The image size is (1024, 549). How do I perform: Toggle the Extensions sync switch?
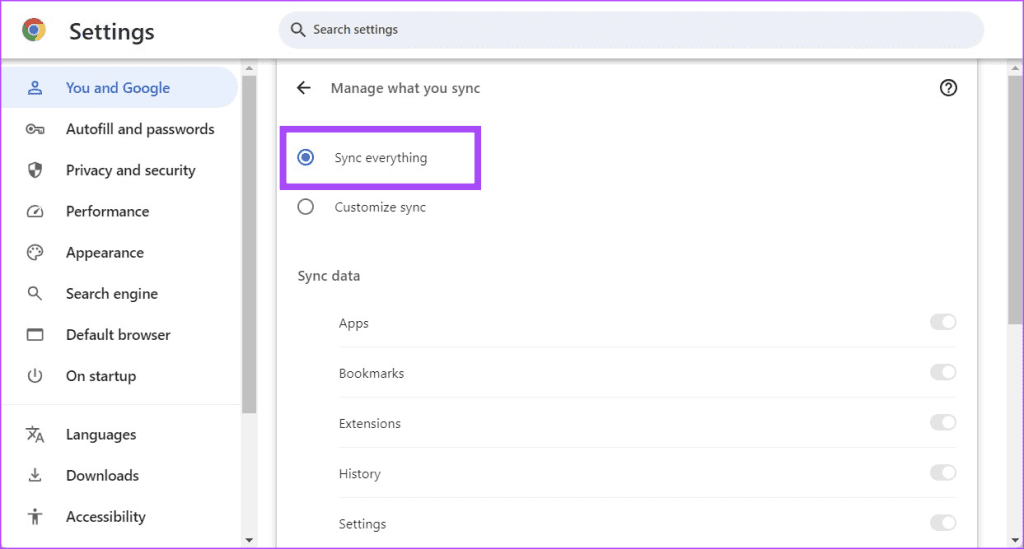point(943,422)
